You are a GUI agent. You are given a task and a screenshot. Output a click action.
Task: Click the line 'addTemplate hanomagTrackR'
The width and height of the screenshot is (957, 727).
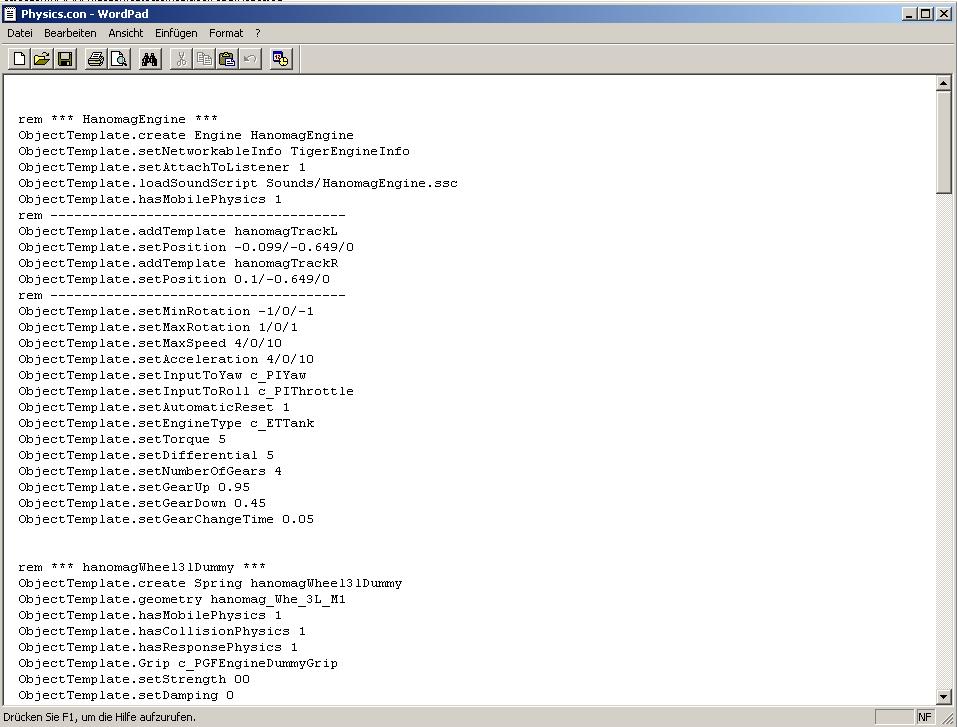point(178,263)
